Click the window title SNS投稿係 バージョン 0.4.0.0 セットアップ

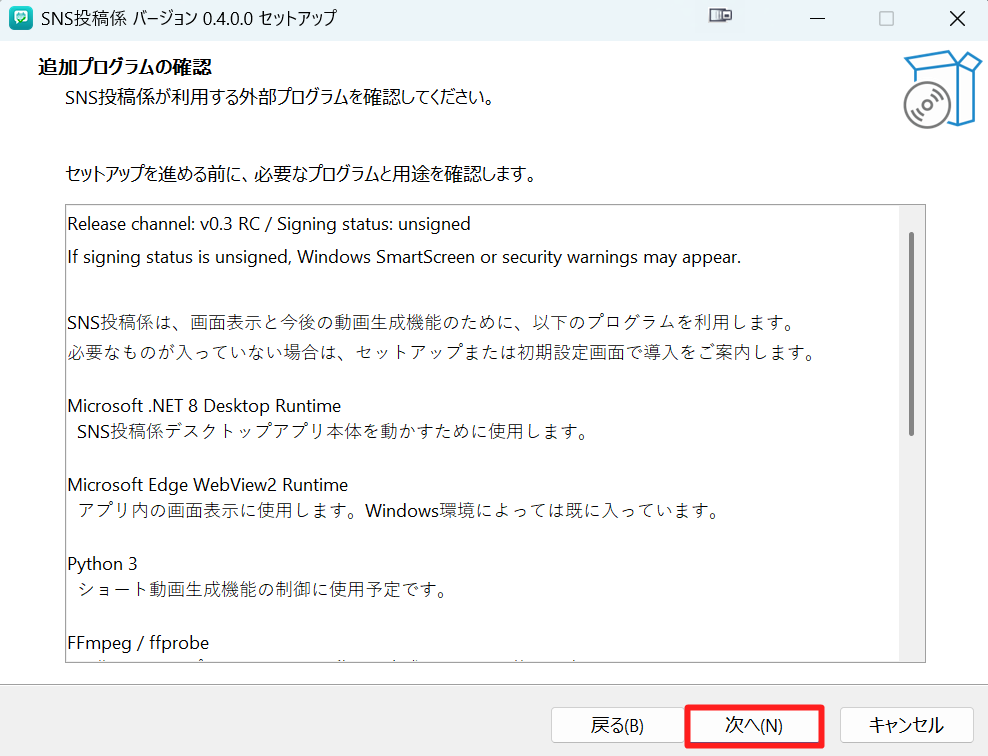click(x=189, y=18)
